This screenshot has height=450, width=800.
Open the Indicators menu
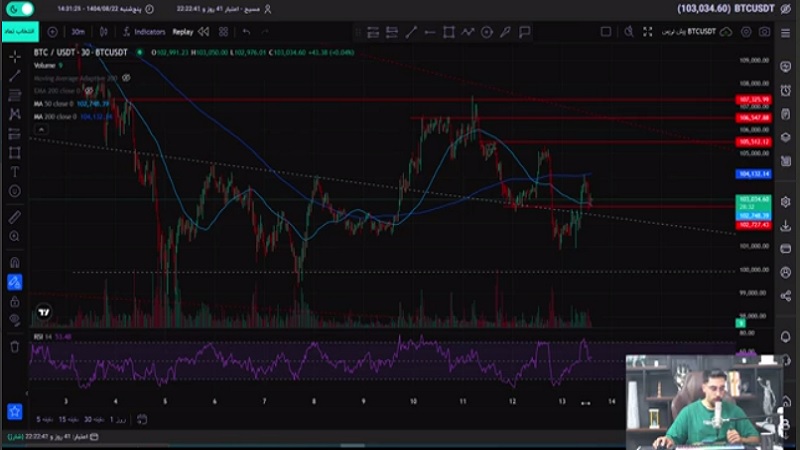pos(145,31)
